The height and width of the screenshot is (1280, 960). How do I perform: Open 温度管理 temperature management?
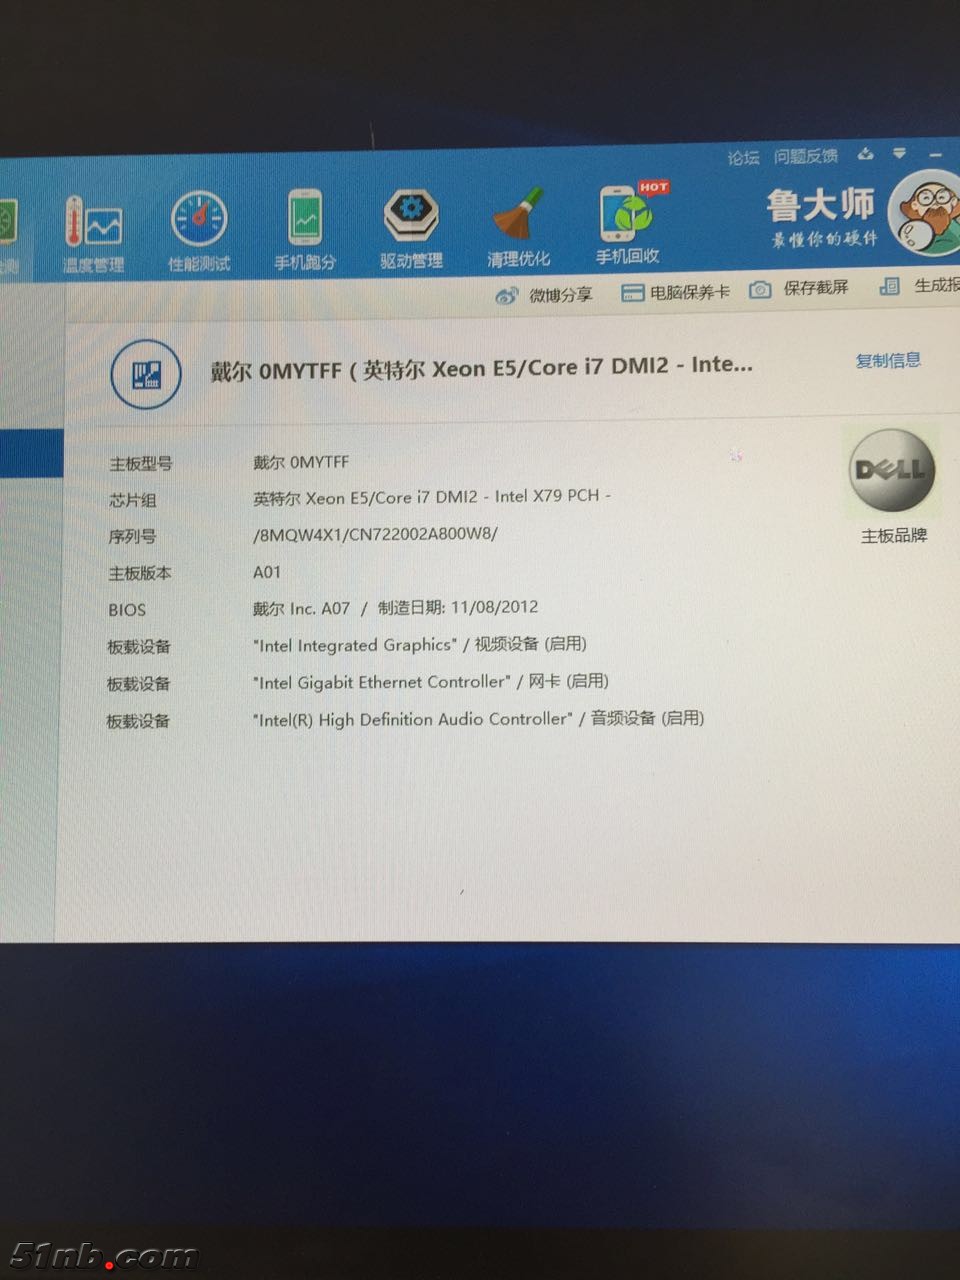tap(93, 233)
